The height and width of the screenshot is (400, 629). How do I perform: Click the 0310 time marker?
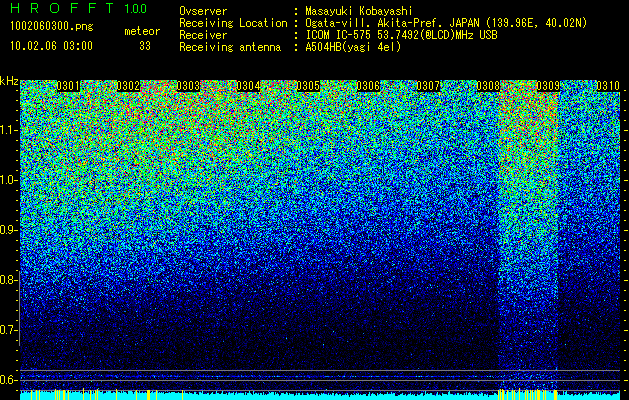coord(608,86)
